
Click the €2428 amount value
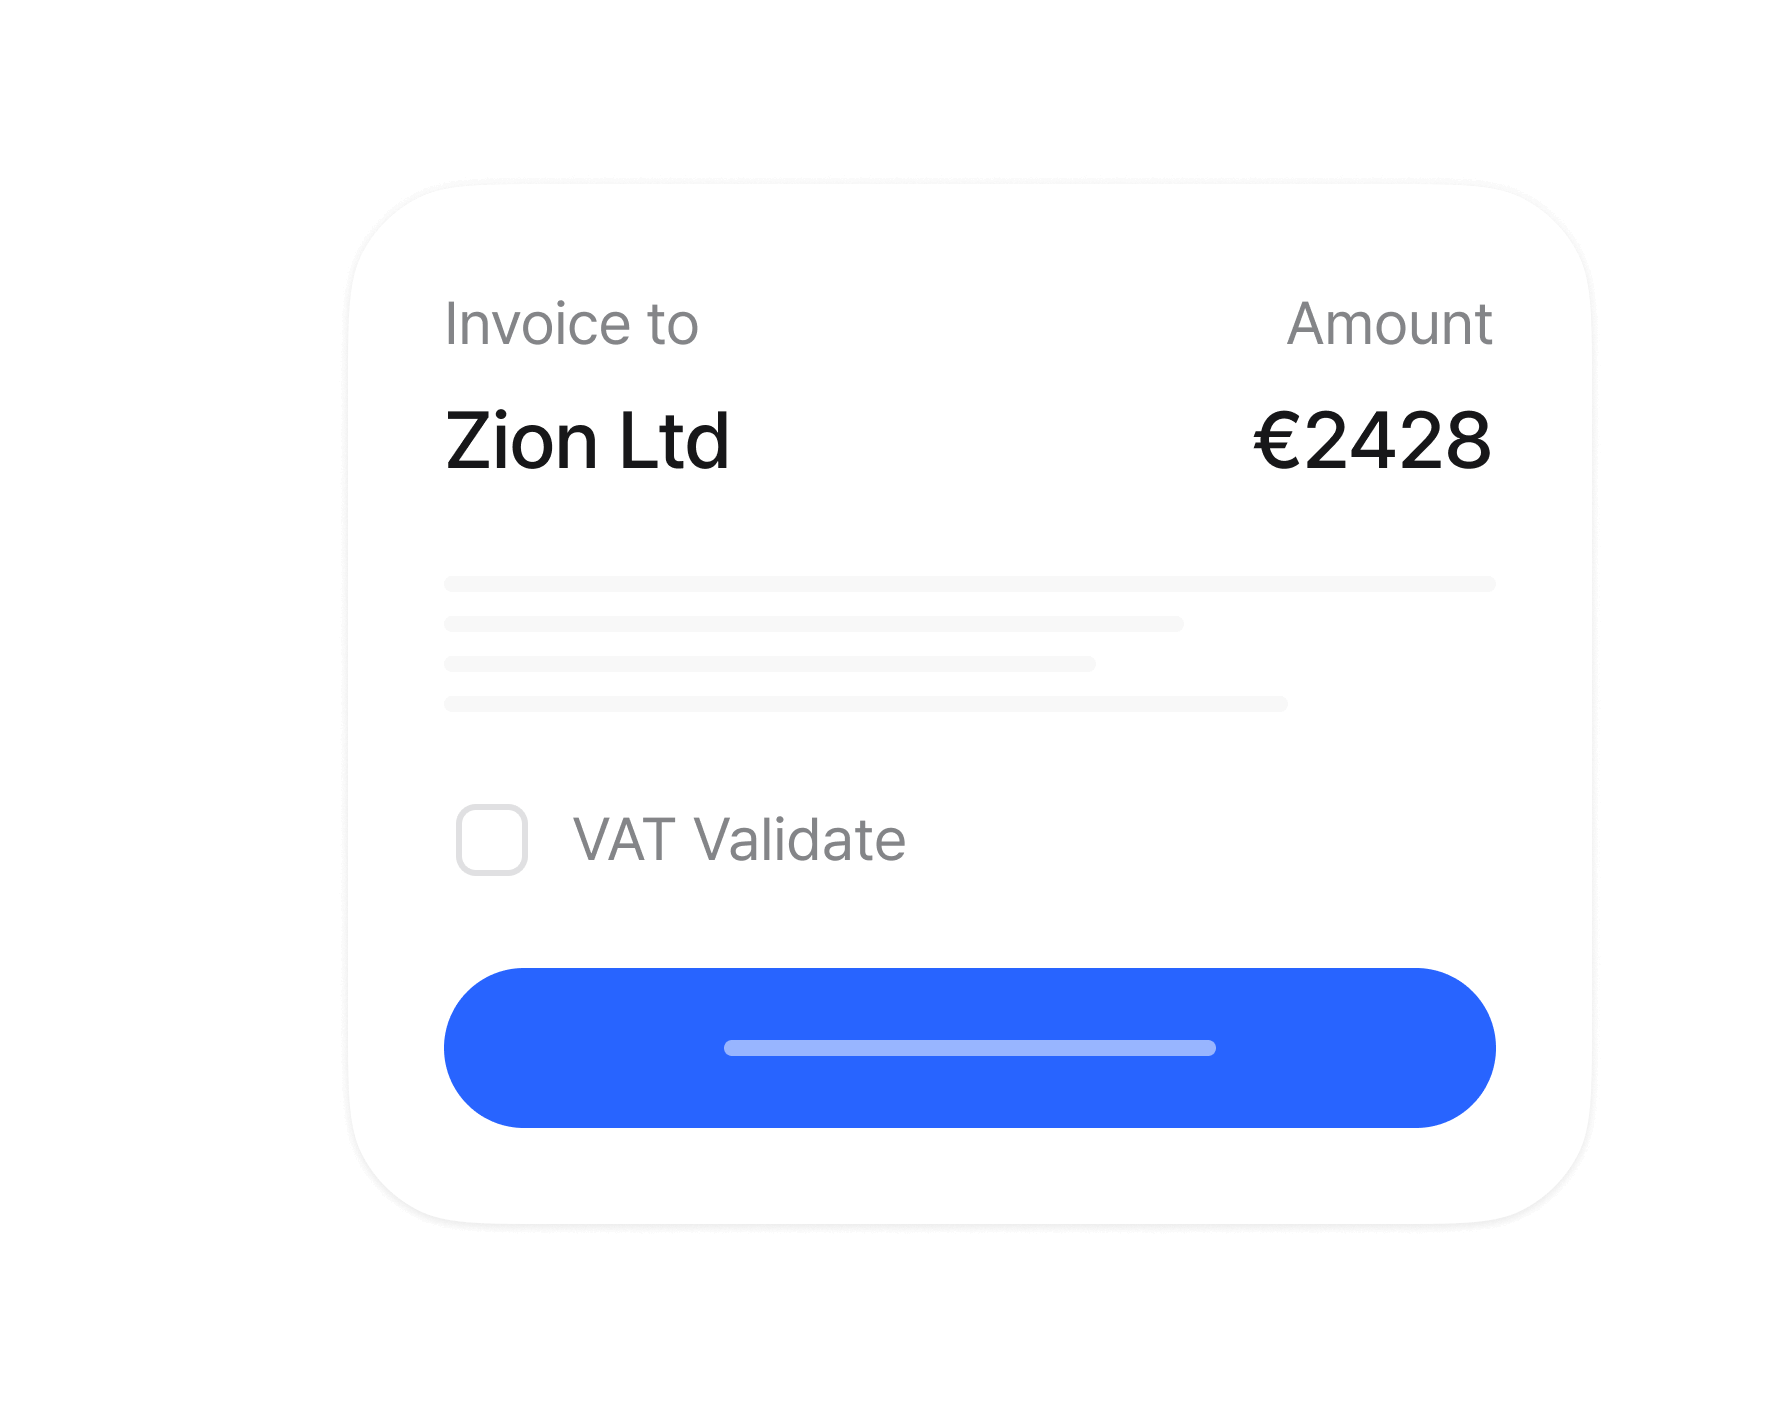click(x=1373, y=441)
